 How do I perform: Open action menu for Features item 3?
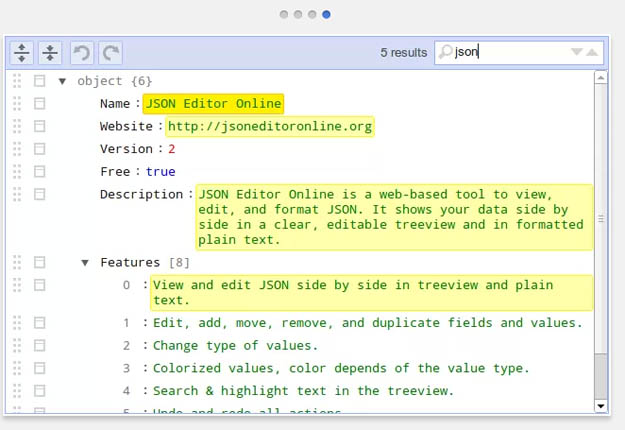[39, 368]
